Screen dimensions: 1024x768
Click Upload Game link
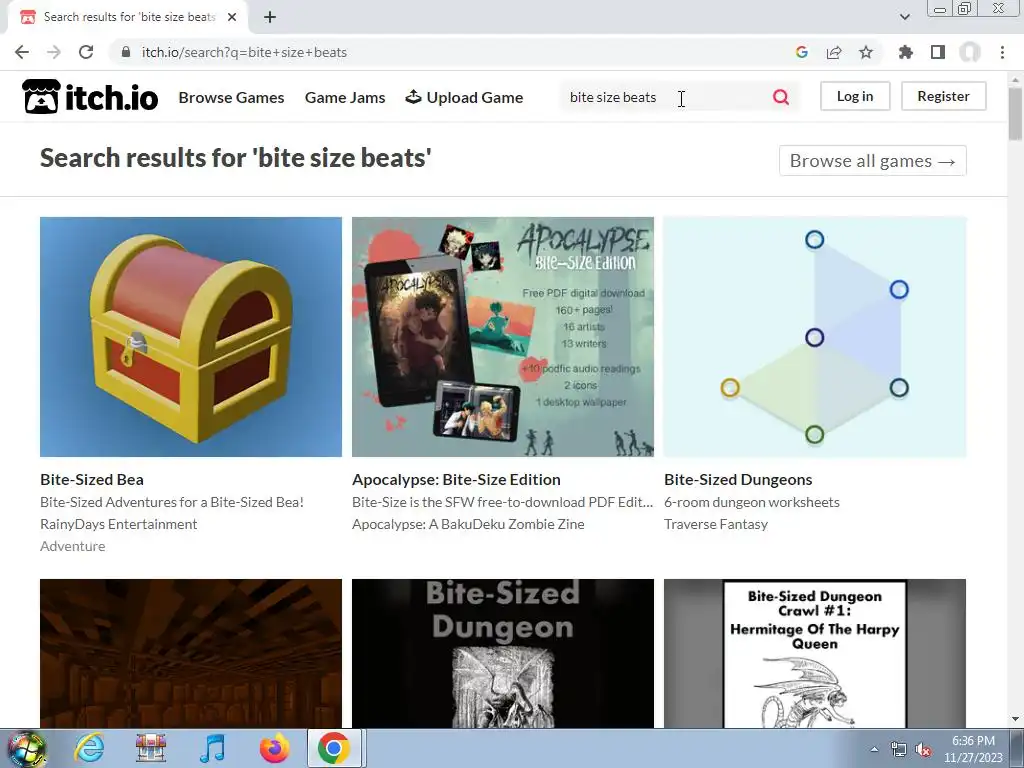464,97
